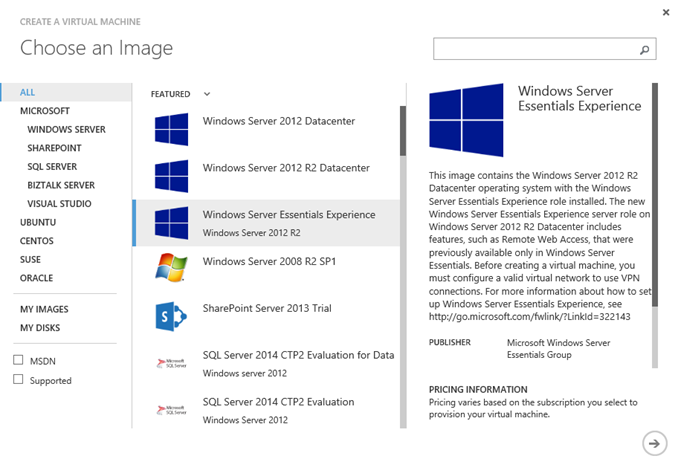Click the 'Windows server 2012' subtitle under Evaluation for Data
The height and width of the screenshot is (468, 678).
[x=245, y=373]
